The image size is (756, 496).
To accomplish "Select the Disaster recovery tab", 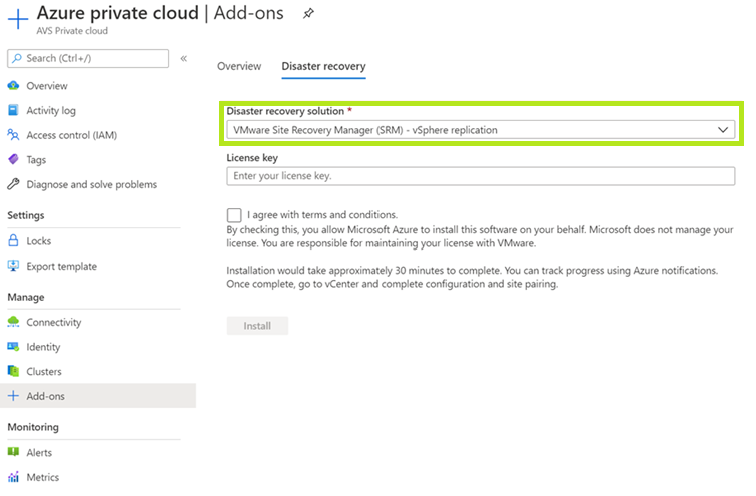I will tap(324, 66).
